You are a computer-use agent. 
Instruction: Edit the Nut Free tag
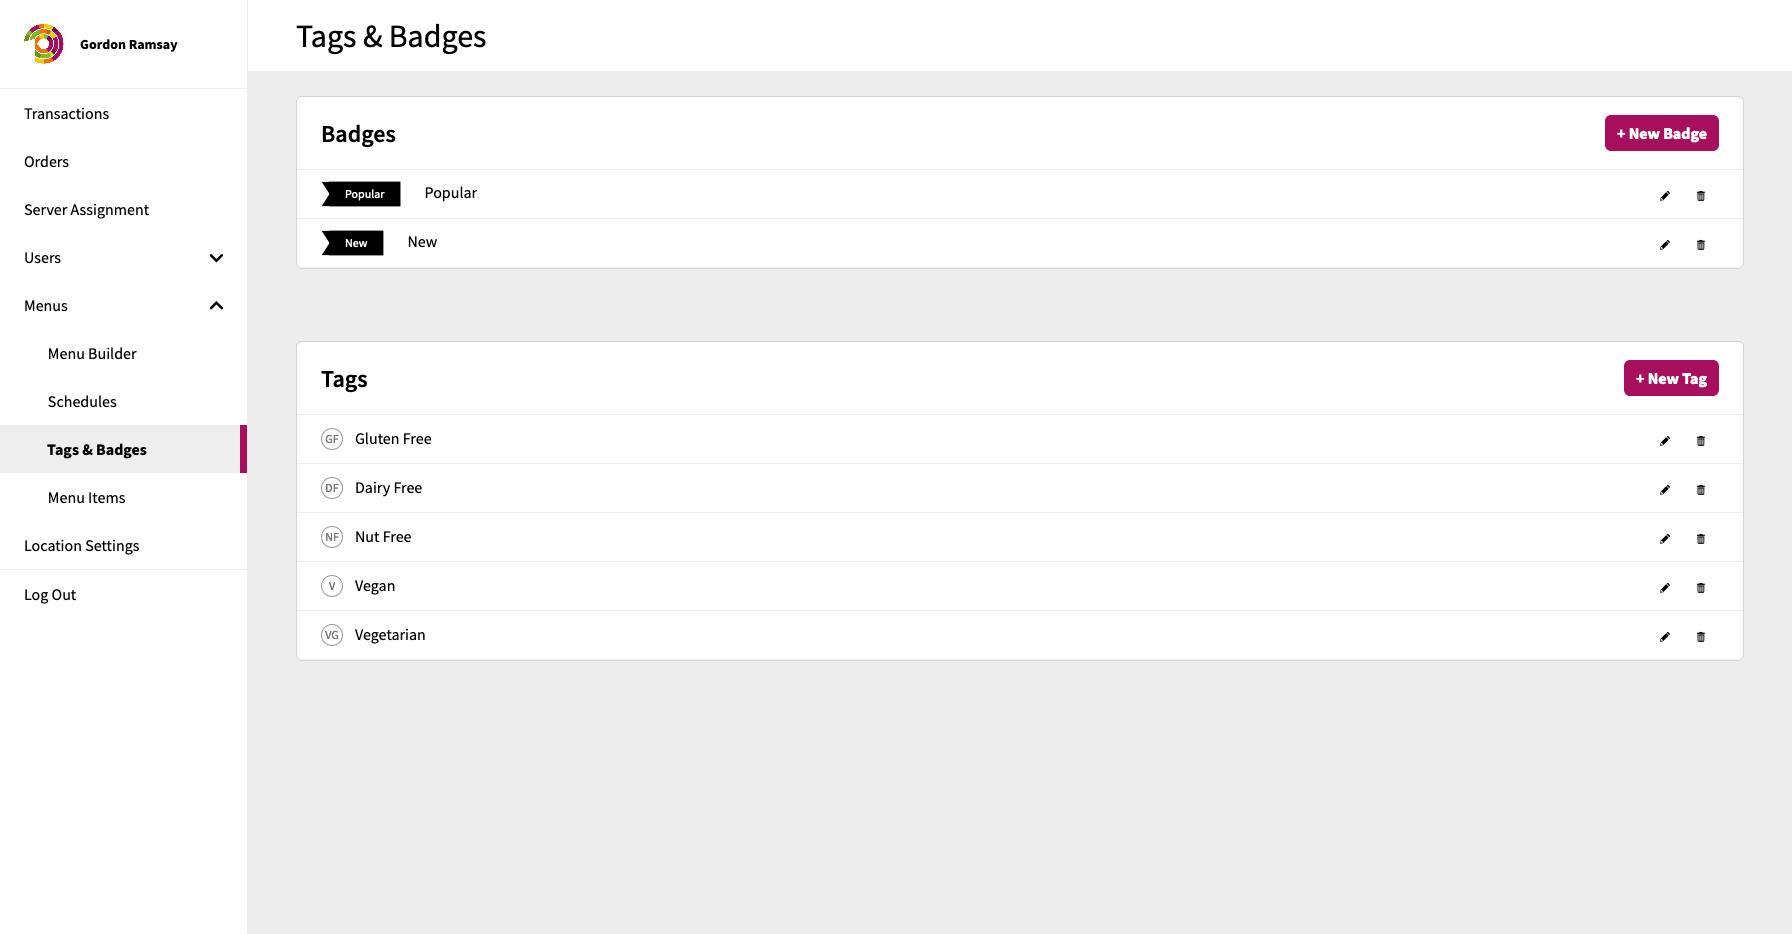click(1665, 539)
